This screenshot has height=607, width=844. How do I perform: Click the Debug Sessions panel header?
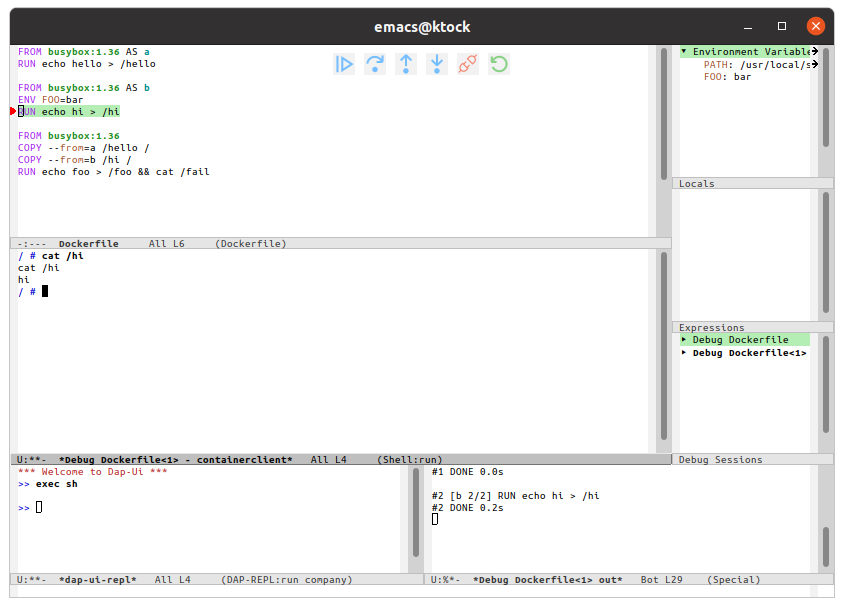point(720,460)
